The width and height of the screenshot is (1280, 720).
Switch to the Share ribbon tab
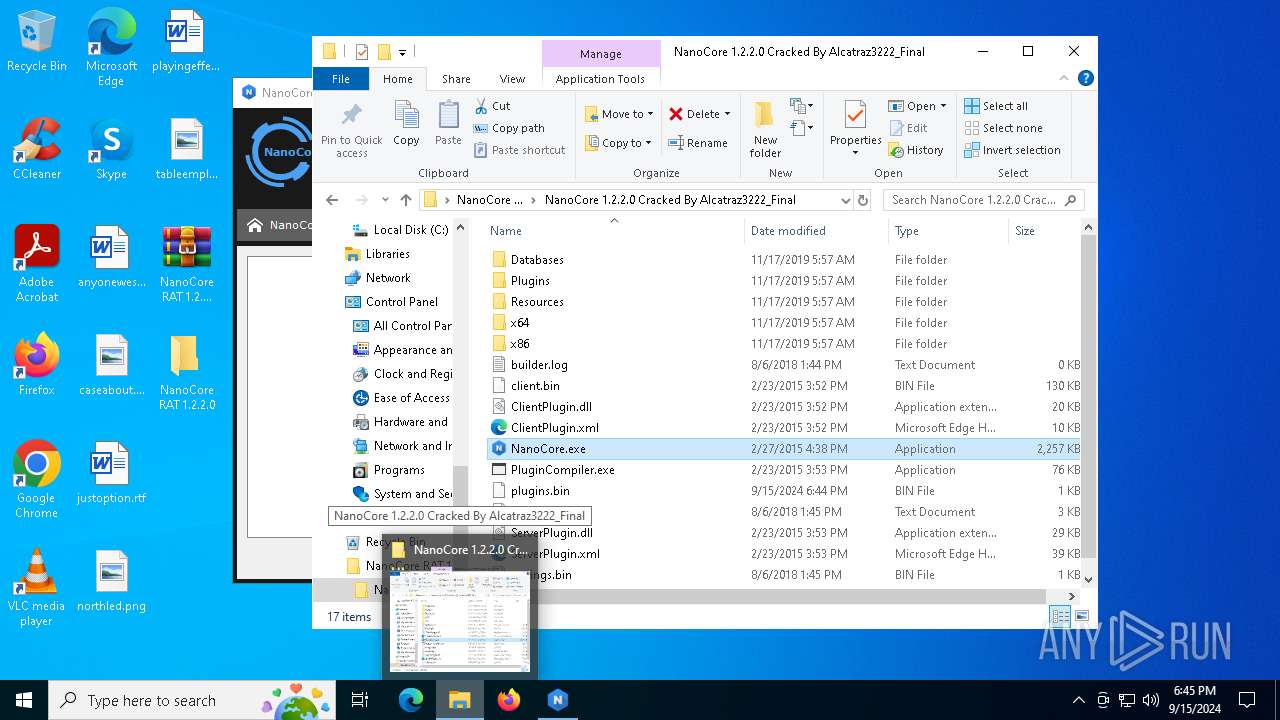[x=456, y=79]
